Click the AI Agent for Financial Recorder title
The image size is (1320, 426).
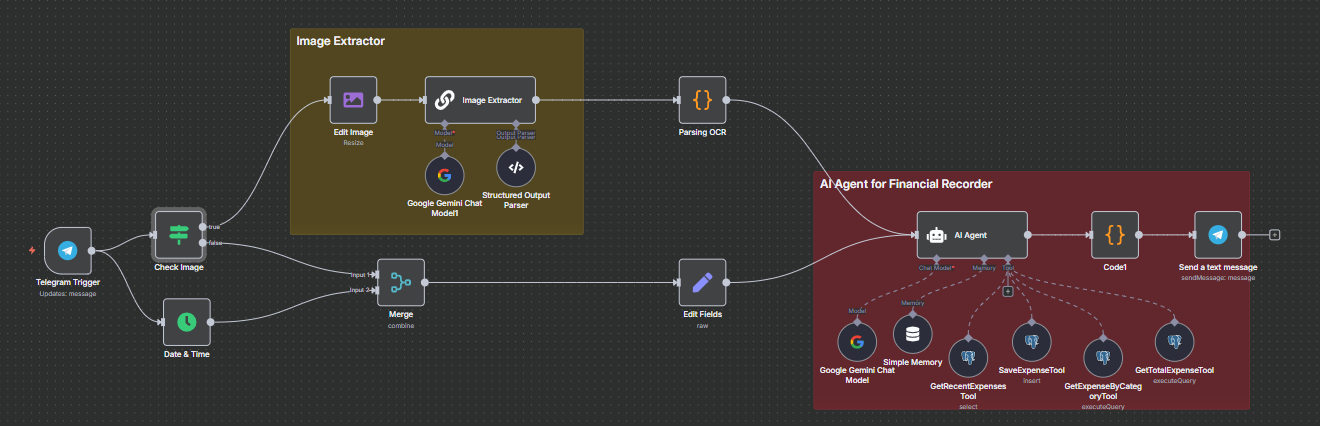pyautogui.click(x=906, y=184)
